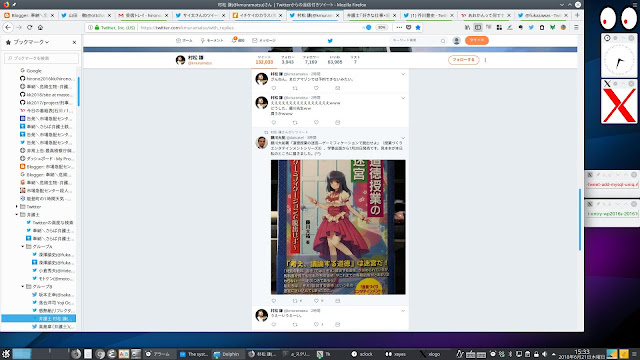Click the Twitter bird logo in page header

pyautogui.click(x=330, y=40)
